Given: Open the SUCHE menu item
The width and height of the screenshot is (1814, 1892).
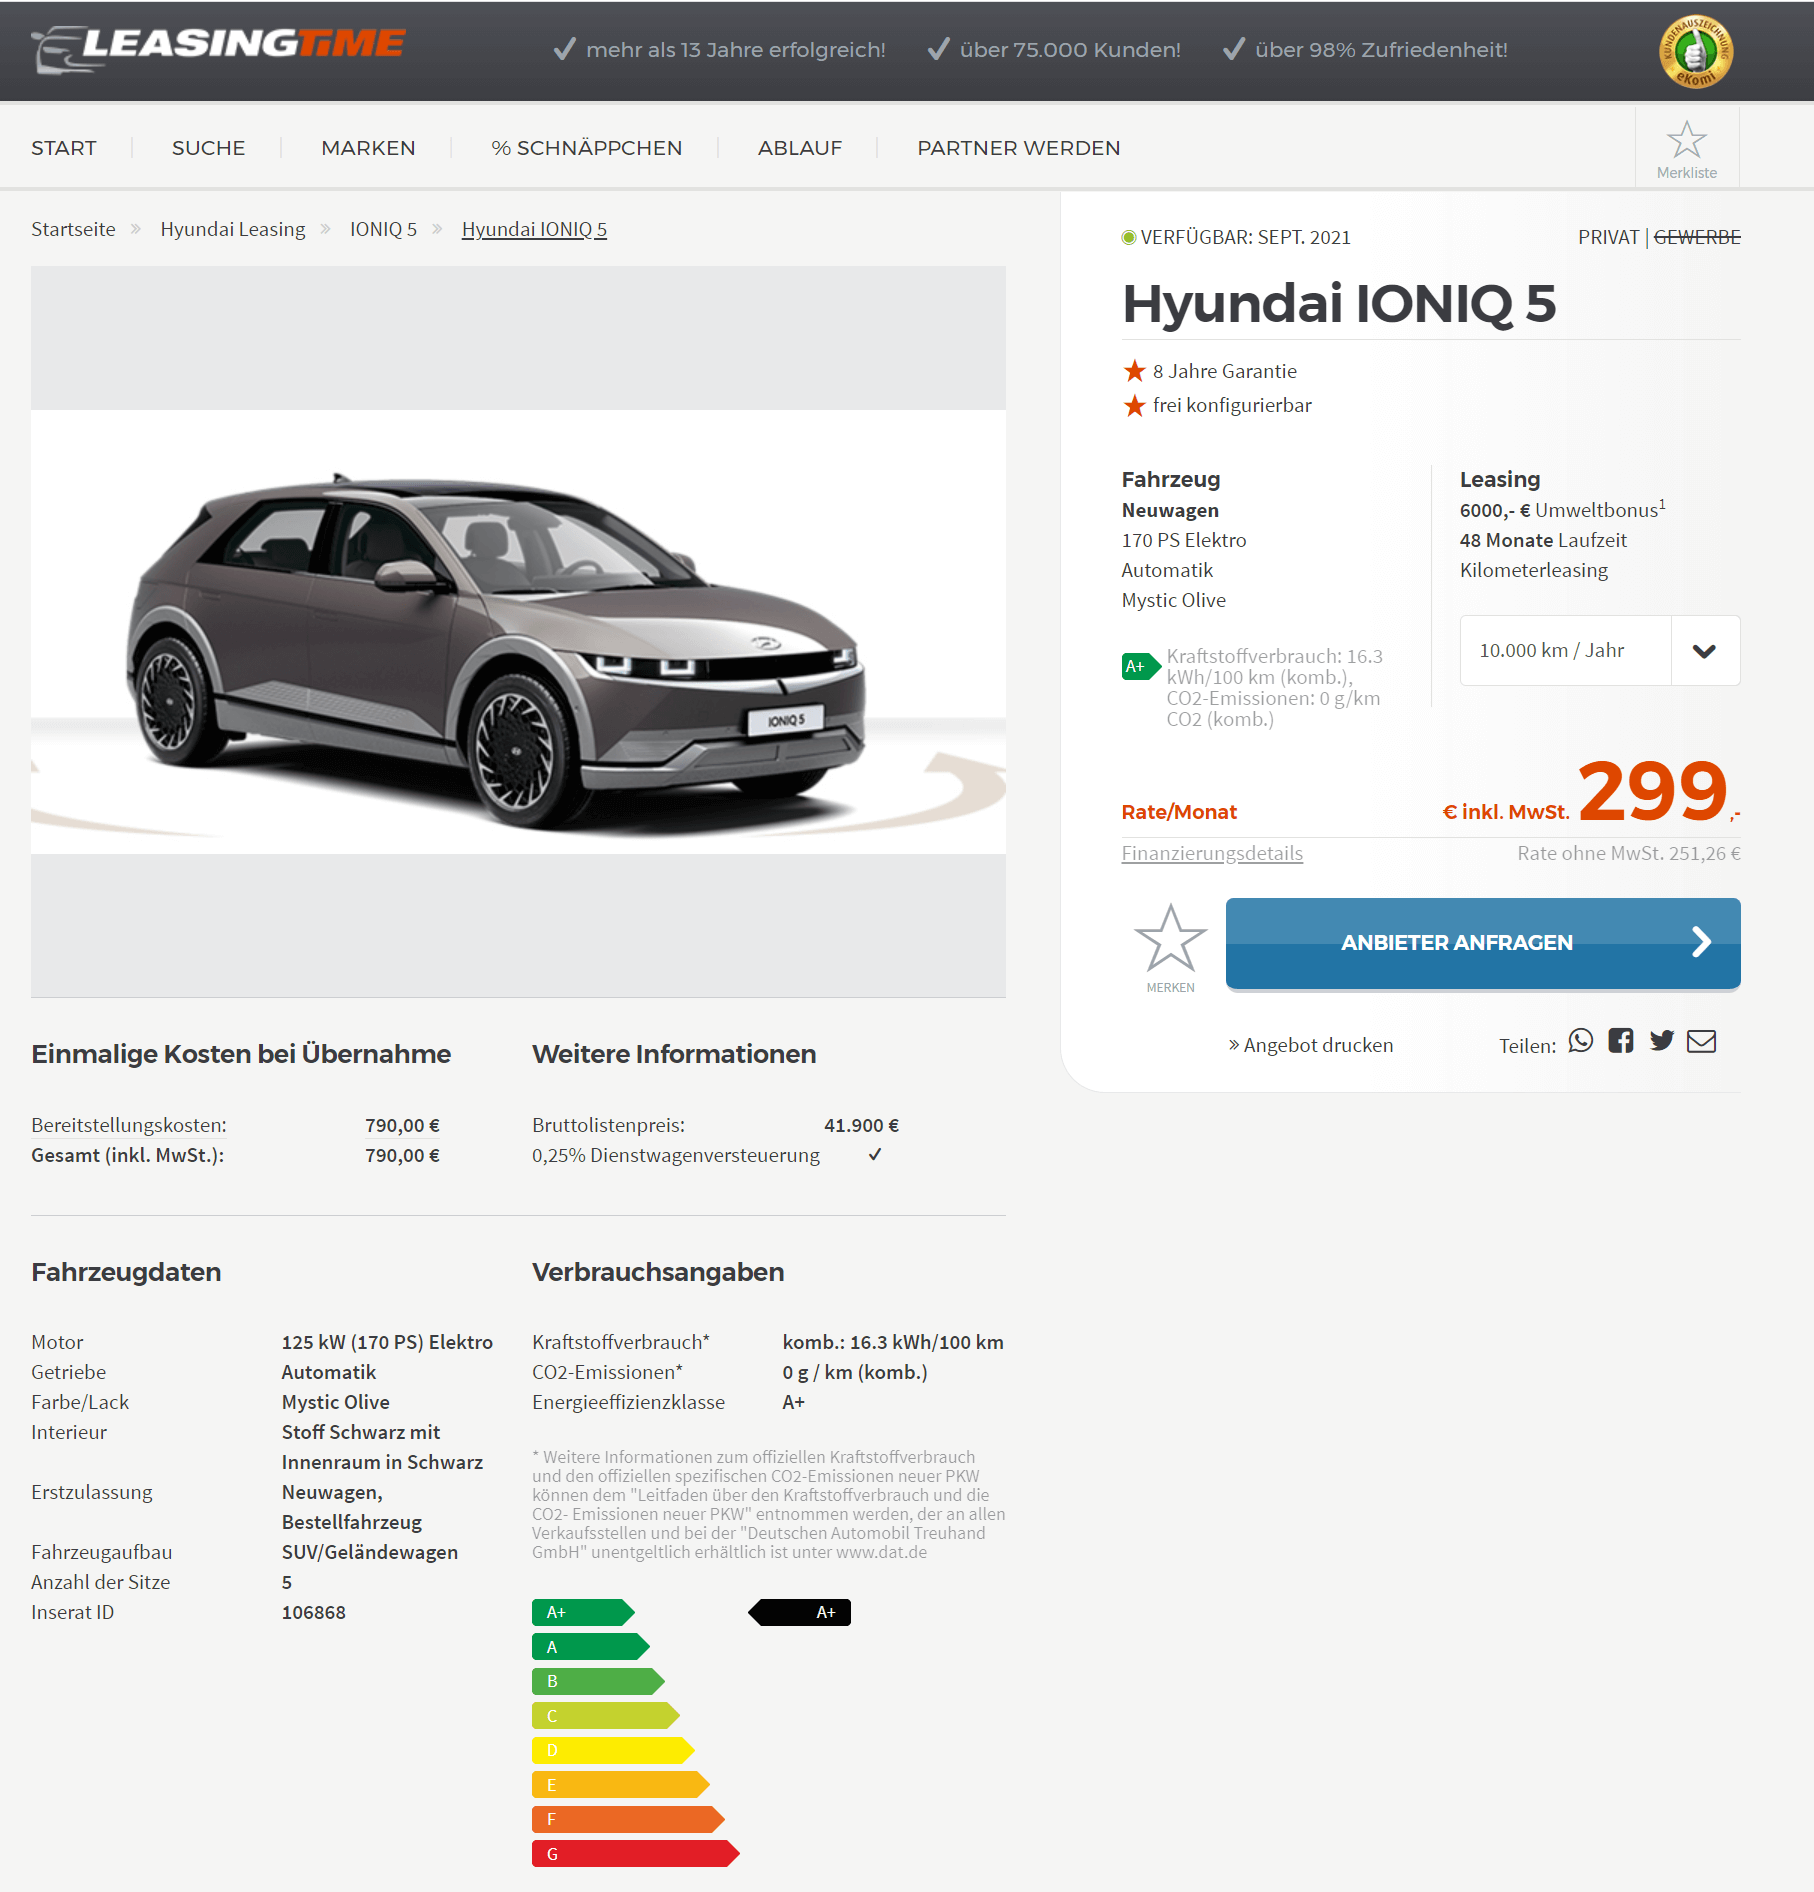Looking at the screenshot, I should click(209, 148).
